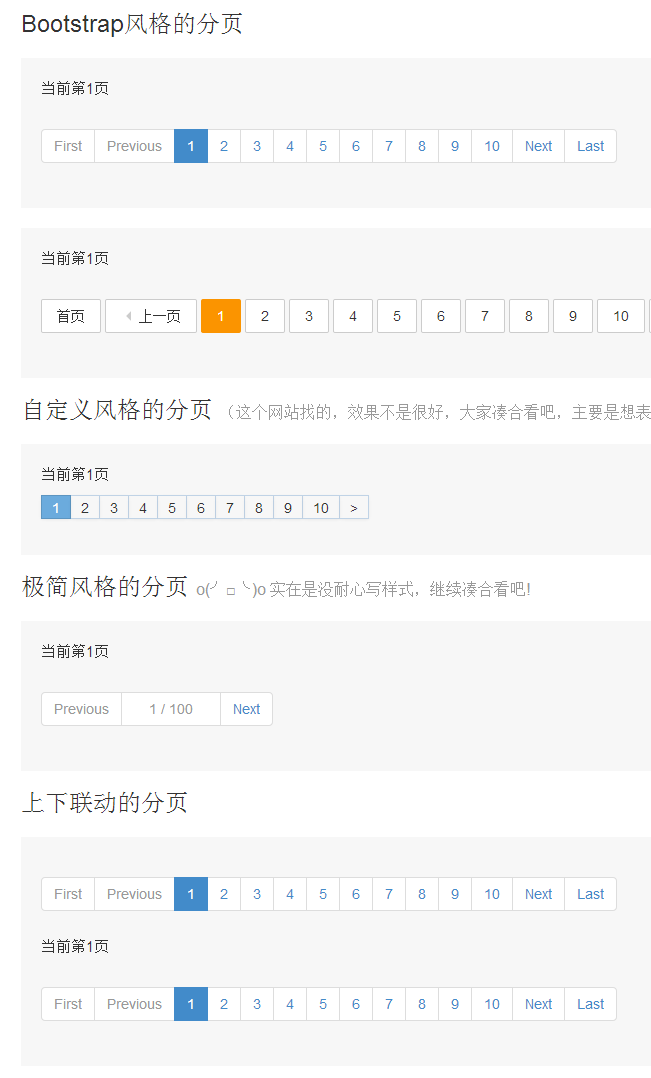
Task: Click Next beside the 1 / 100 indicator
Action: pyautogui.click(x=246, y=709)
